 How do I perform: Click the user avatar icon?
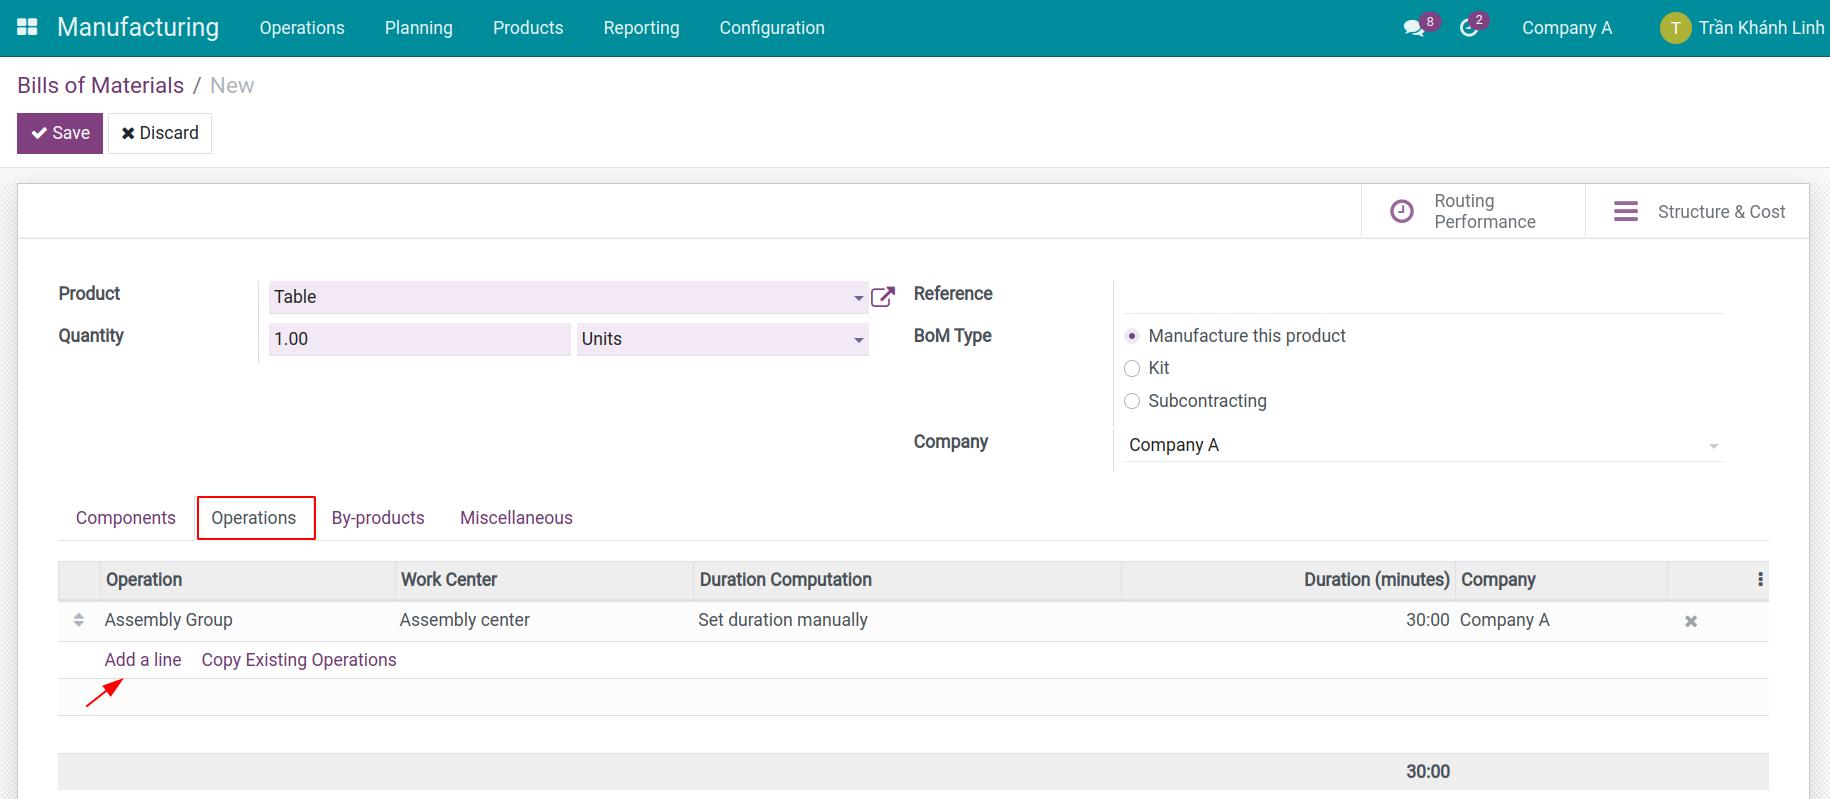tap(1675, 28)
